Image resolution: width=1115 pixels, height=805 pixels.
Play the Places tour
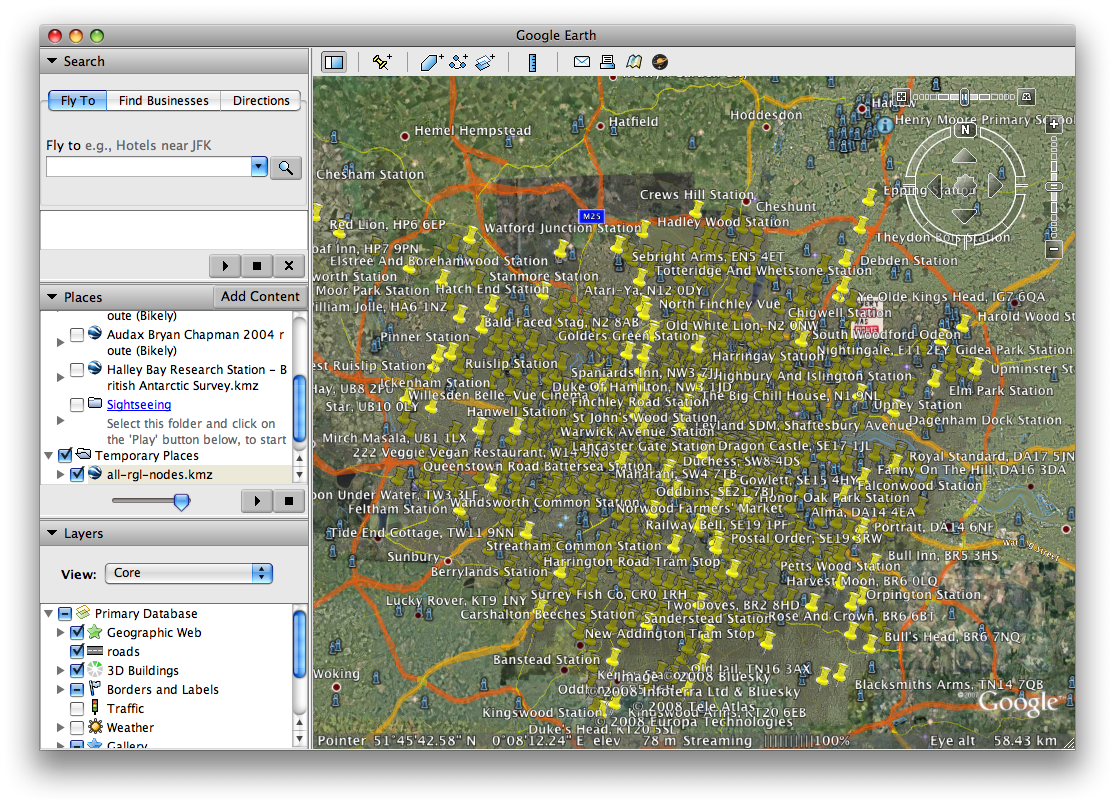(x=257, y=501)
